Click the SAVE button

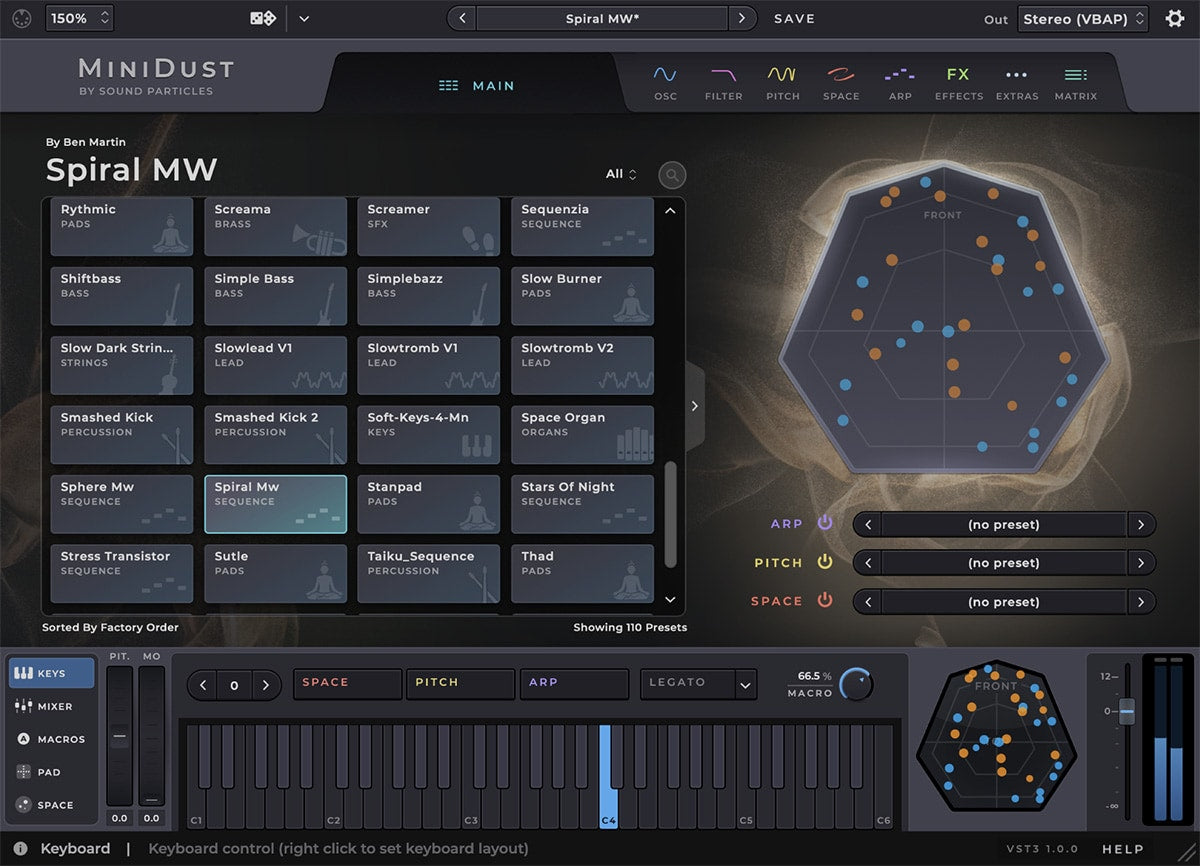tap(794, 18)
